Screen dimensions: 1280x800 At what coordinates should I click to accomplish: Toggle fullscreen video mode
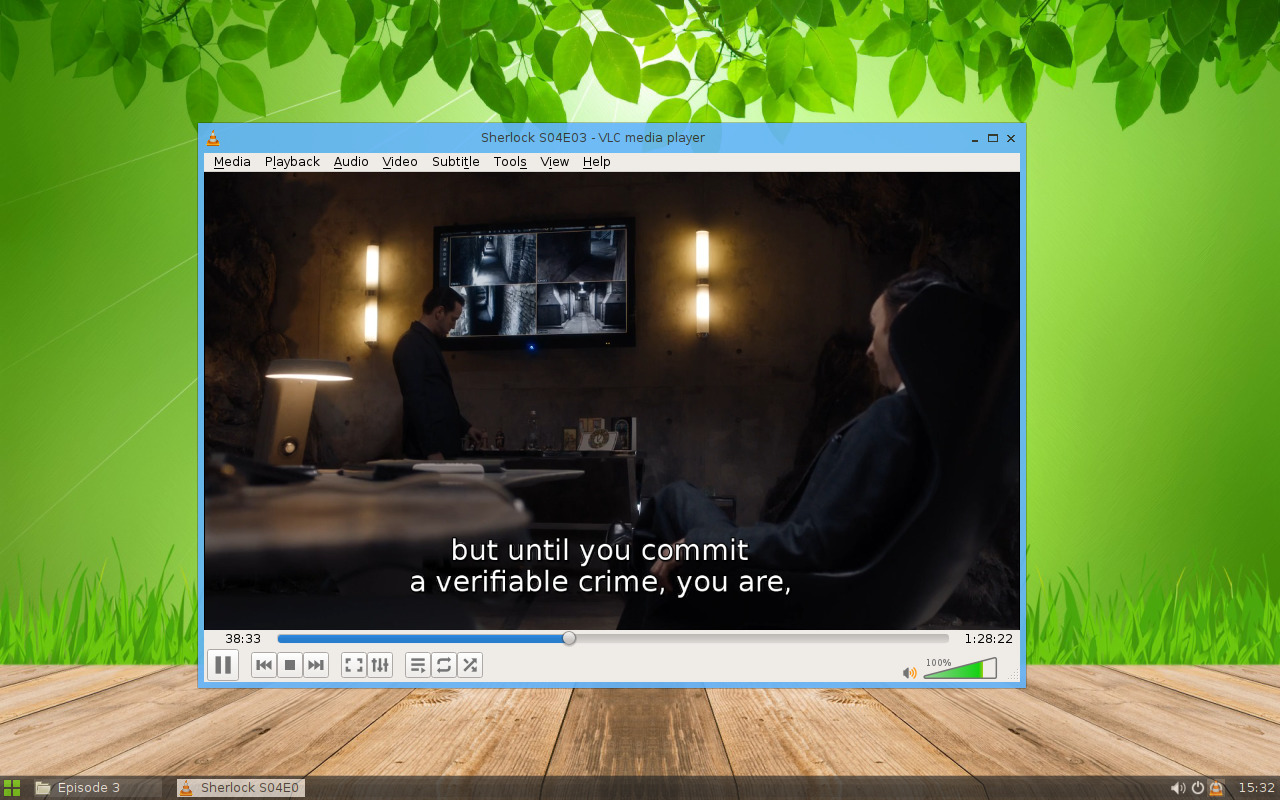[x=353, y=664]
